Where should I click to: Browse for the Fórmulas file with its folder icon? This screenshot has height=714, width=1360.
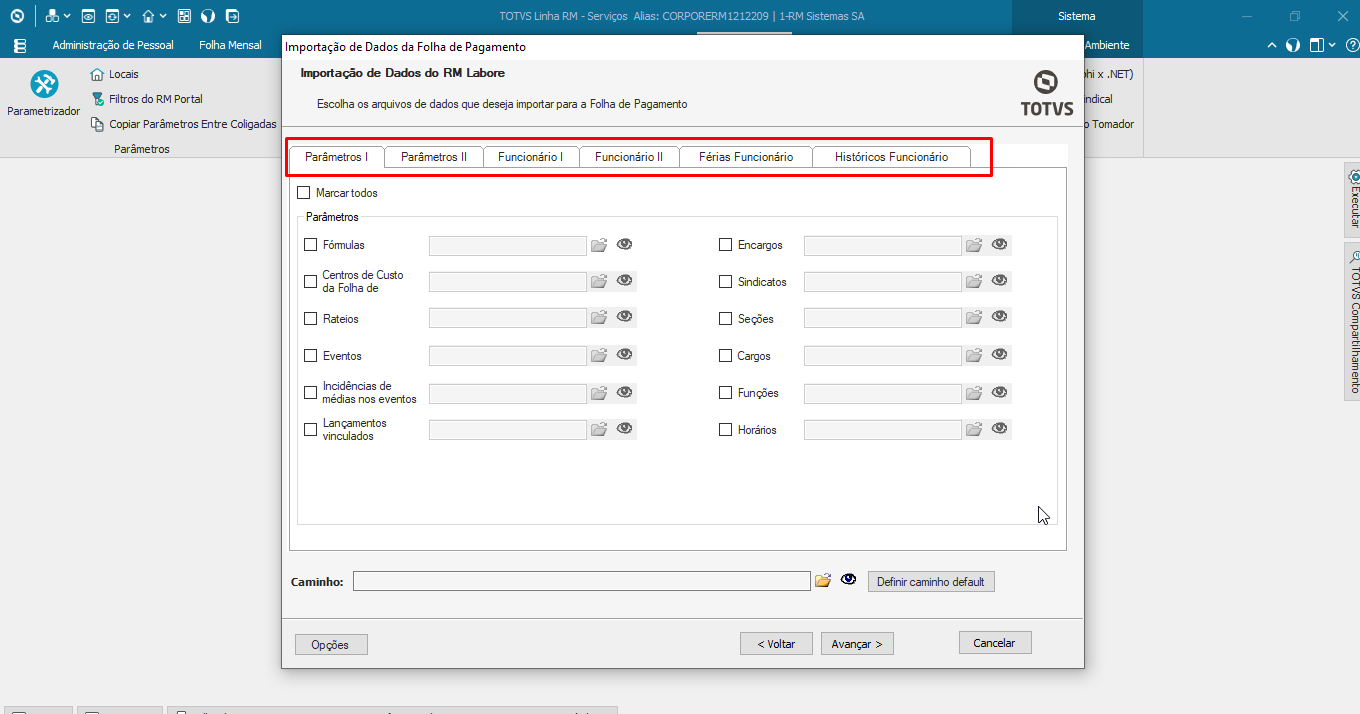pyautogui.click(x=599, y=245)
